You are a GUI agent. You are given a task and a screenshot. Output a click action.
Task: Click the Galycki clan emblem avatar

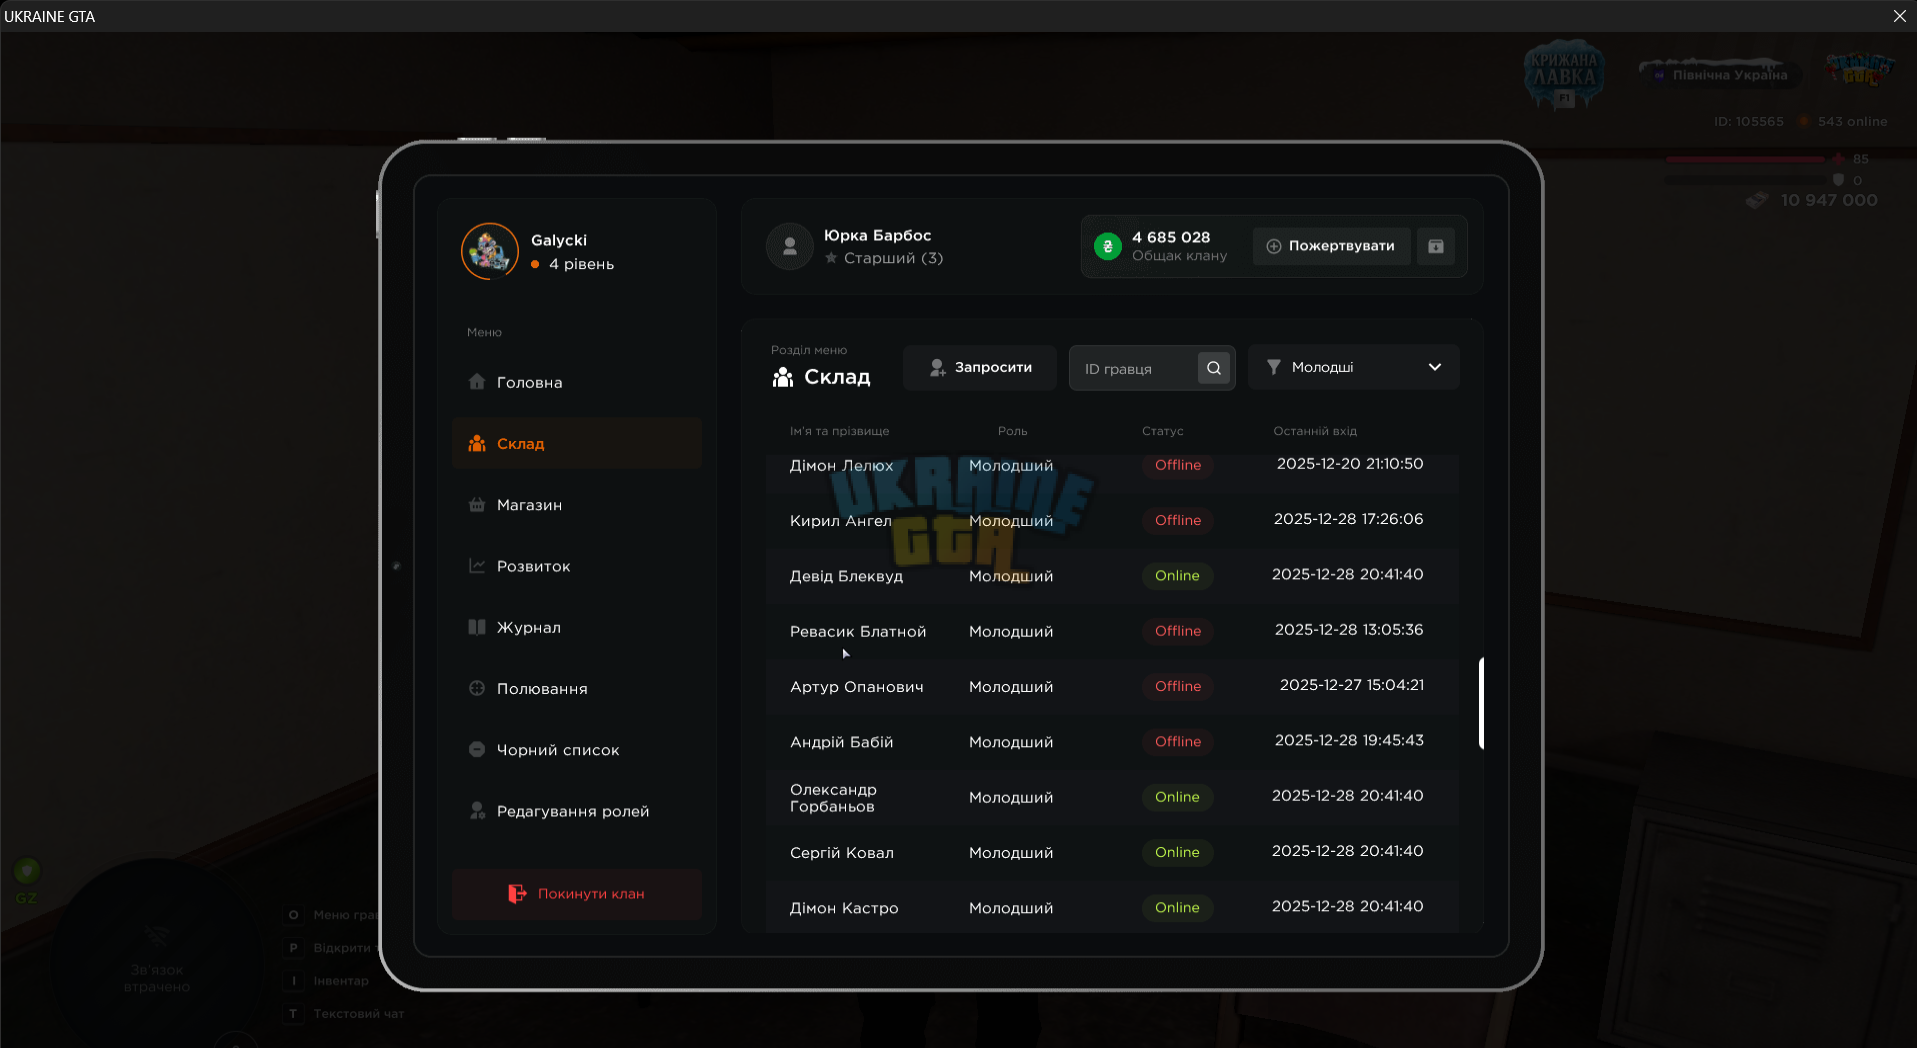(490, 251)
